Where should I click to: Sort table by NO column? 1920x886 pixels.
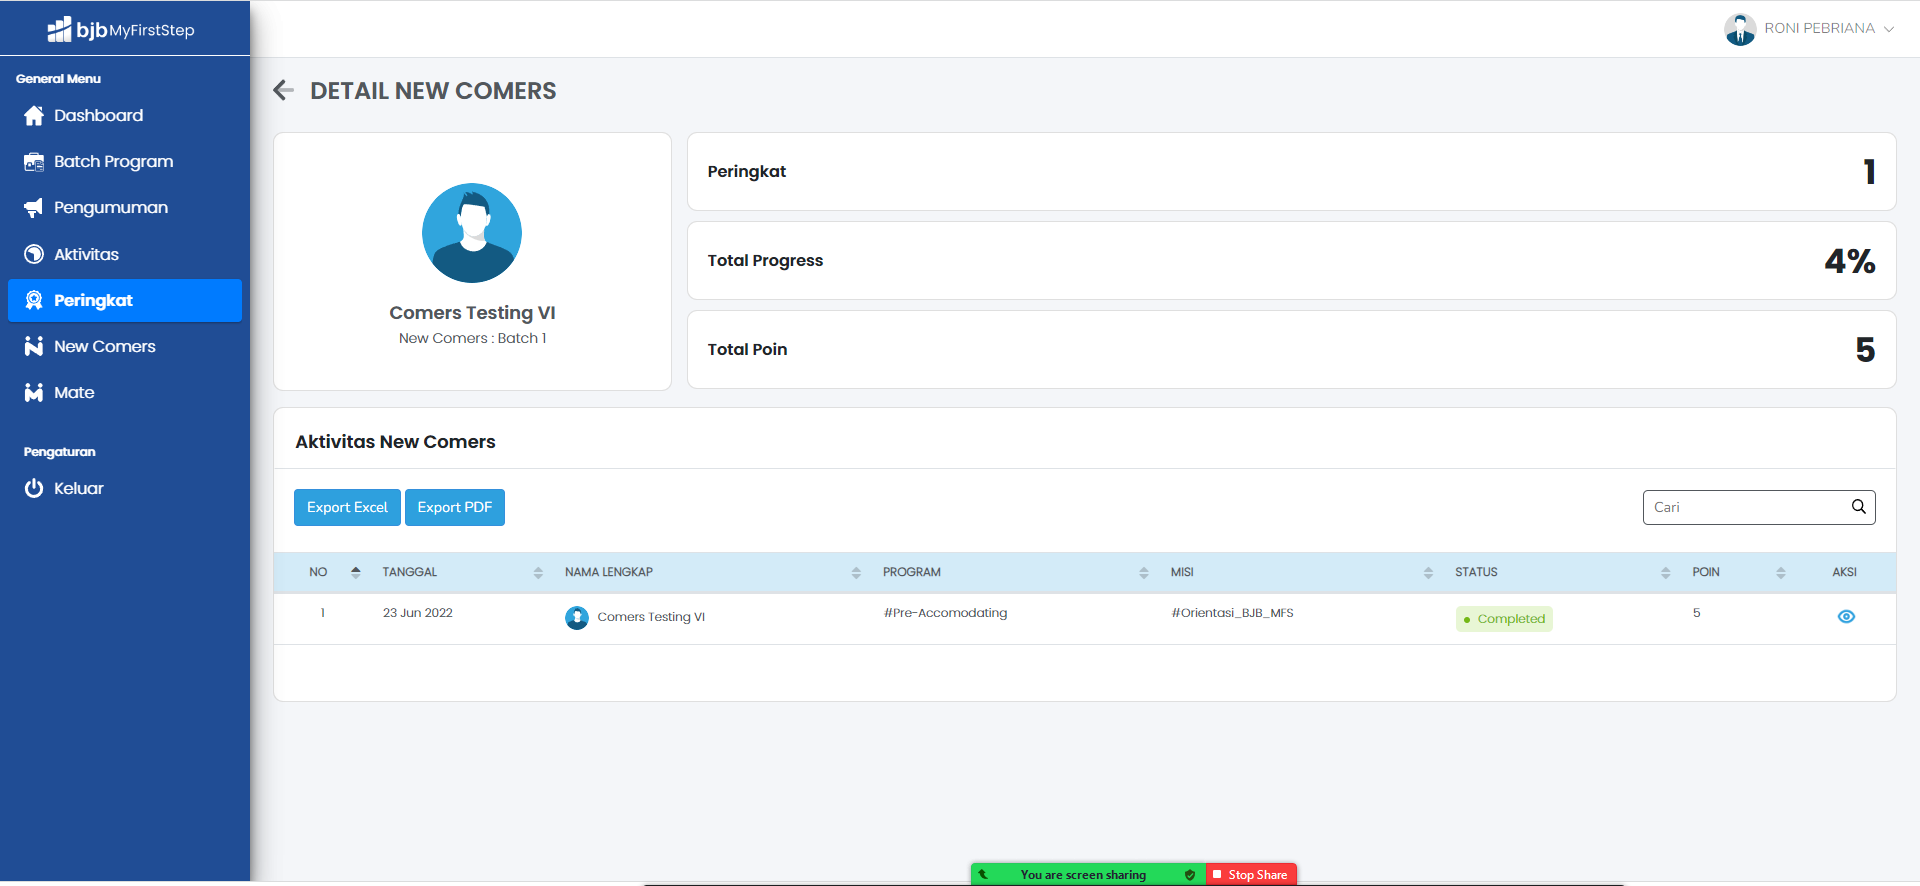pyautogui.click(x=356, y=572)
